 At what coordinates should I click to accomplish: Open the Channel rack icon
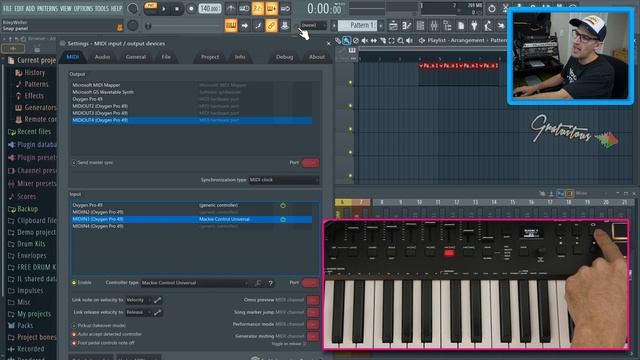(x=420, y=25)
